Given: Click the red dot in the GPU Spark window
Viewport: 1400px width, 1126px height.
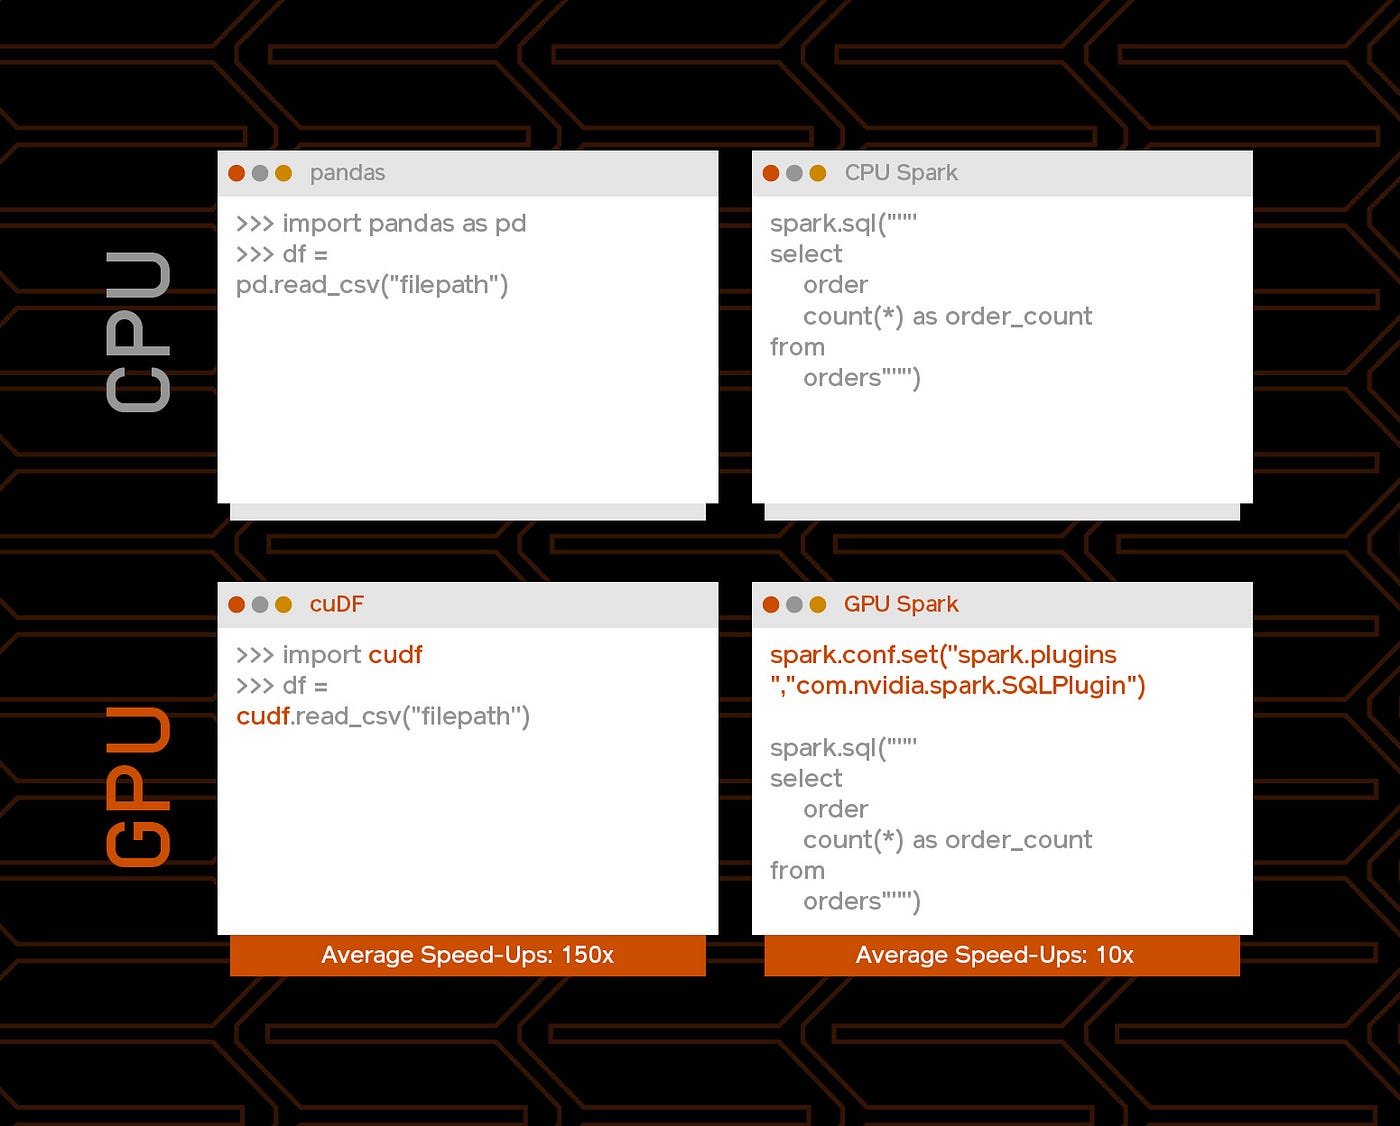Looking at the screenshot, I should coord(771,604).
